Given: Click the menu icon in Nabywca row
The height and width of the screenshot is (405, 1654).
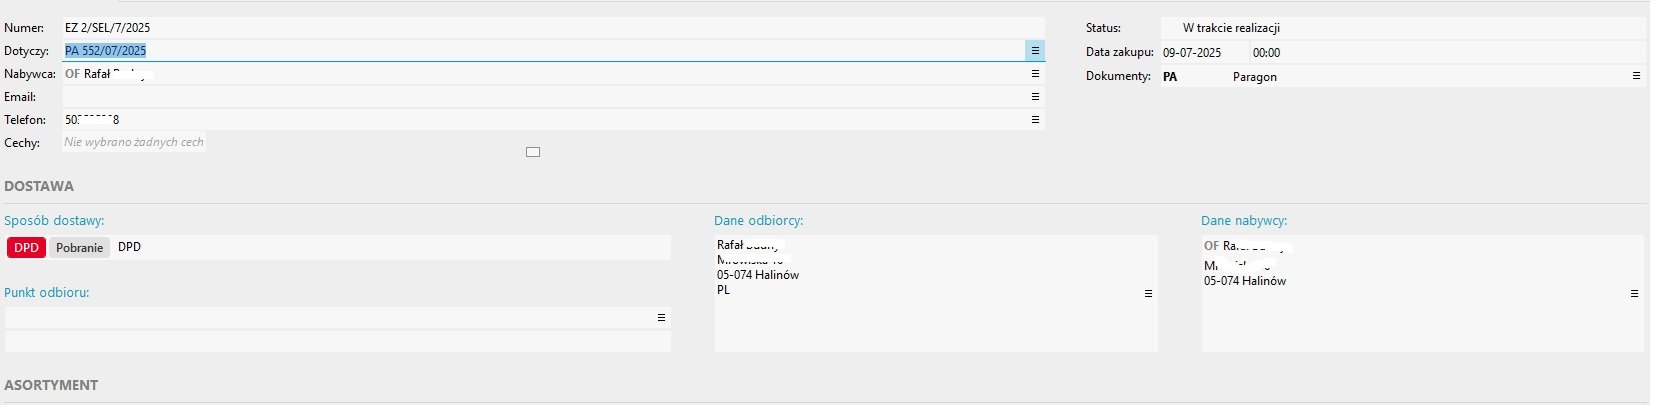Looking at the screenshot, I should [1035, 74].
